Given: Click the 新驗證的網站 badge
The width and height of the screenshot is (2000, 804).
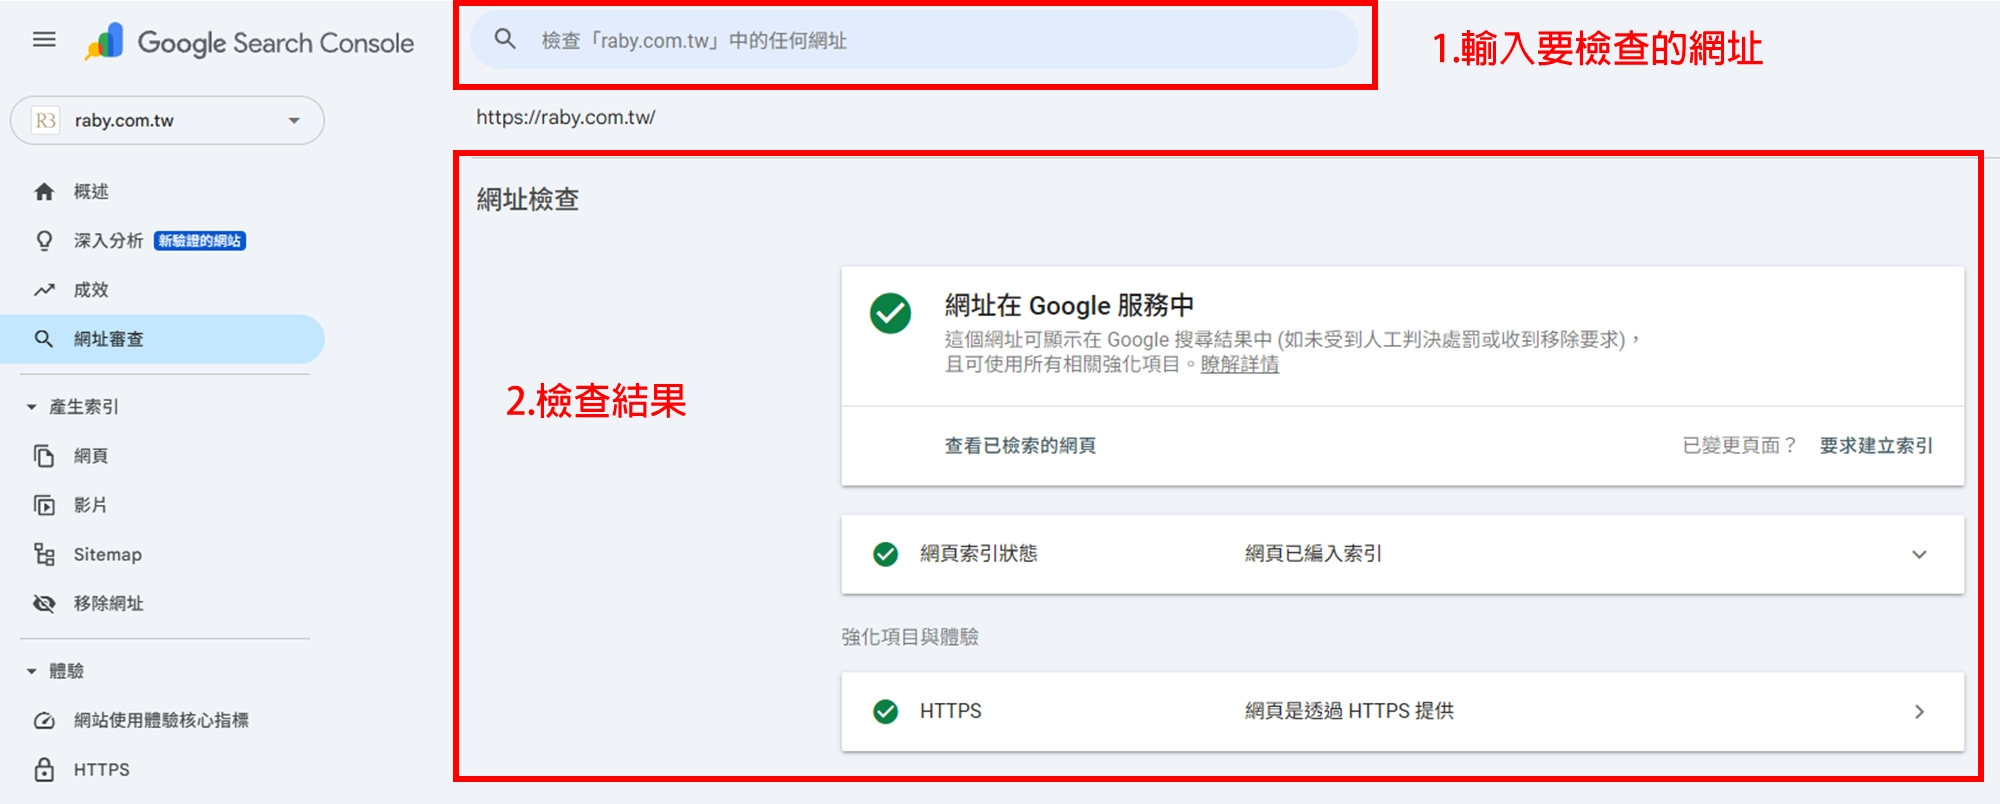Looking at the screenshot, I should [x=200, y=241].
